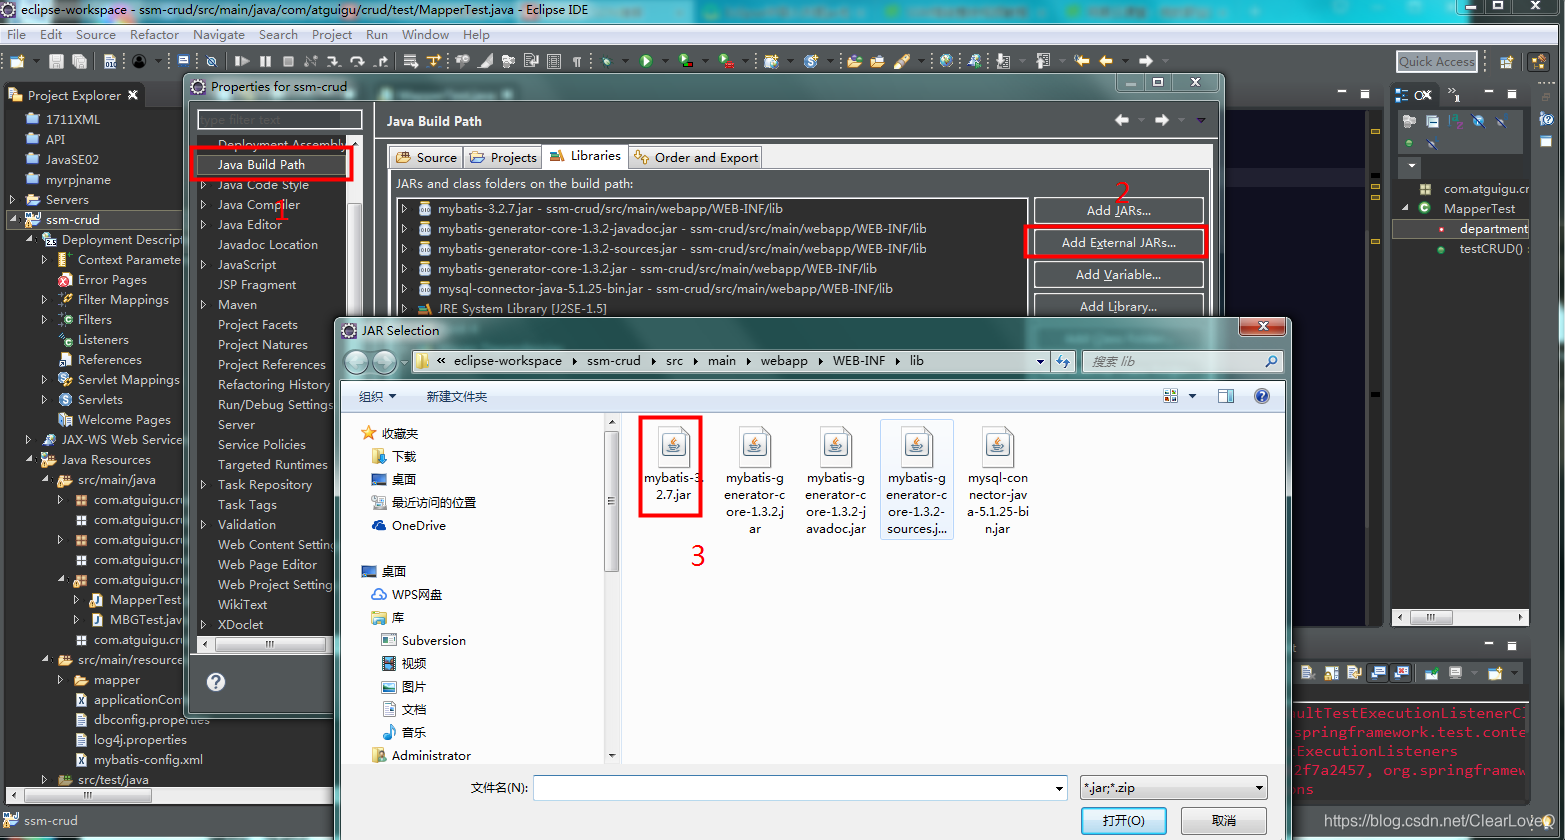The width and height of the screenshot is (1565, 840).
Task: Click the Quick Access field
Action: point(1436,62)
